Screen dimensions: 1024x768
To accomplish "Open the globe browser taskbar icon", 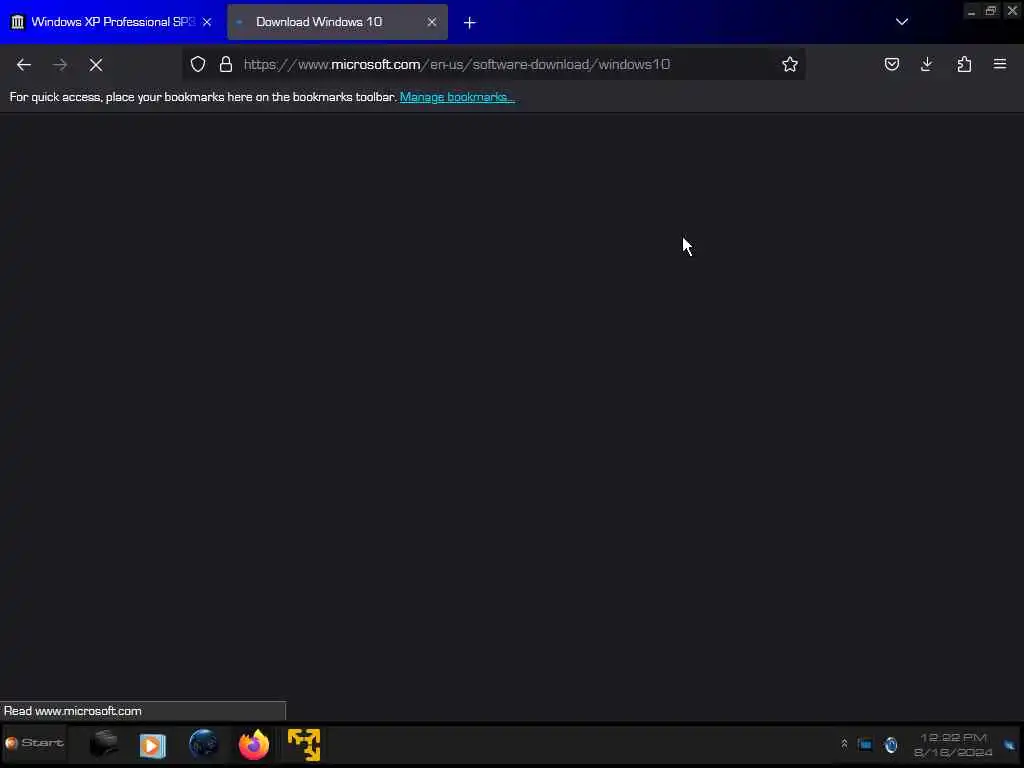I will (x=203, y=744).
